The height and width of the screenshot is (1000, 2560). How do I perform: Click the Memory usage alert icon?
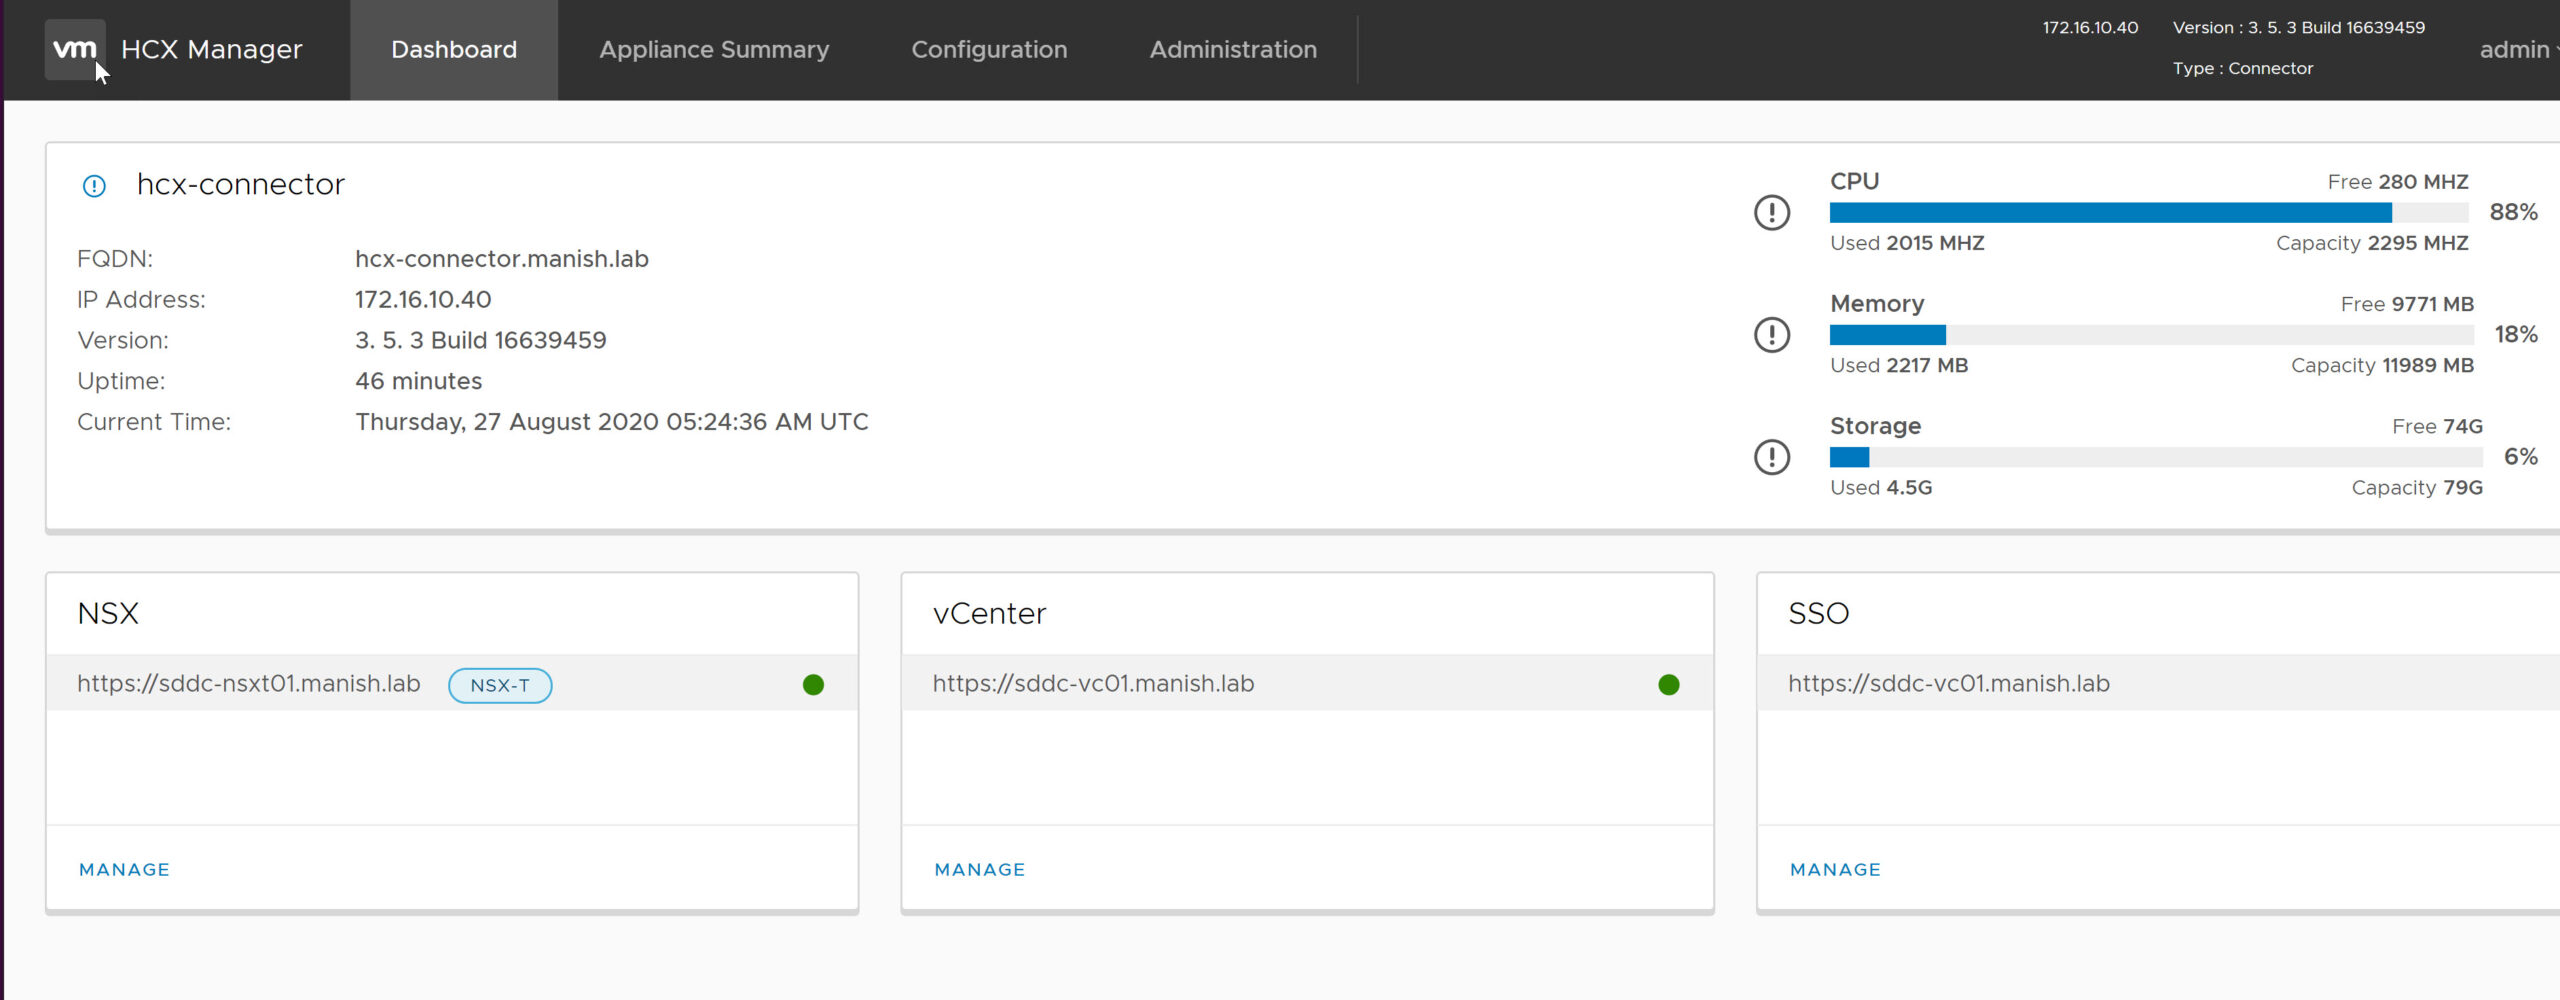point(1772,334)
